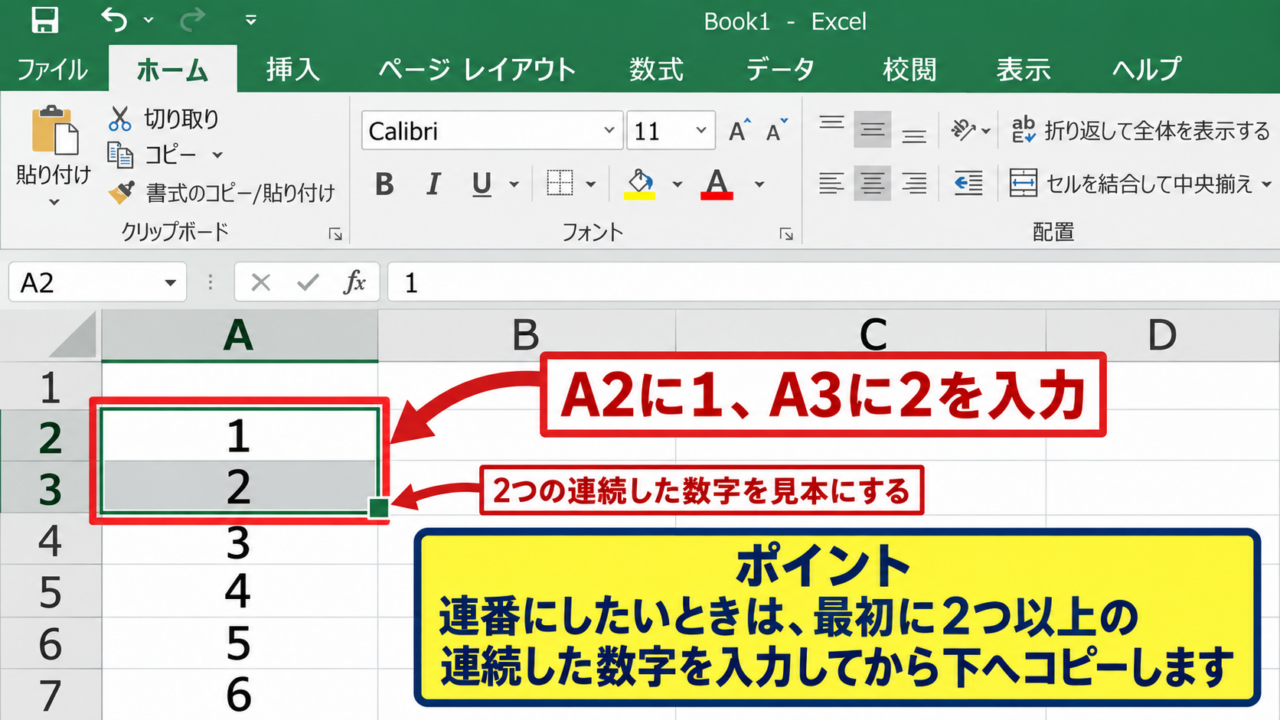Toggle center horizontal alignment
Screen dimensions: 1280x720
pyautogui.click(x=873, y=182)
